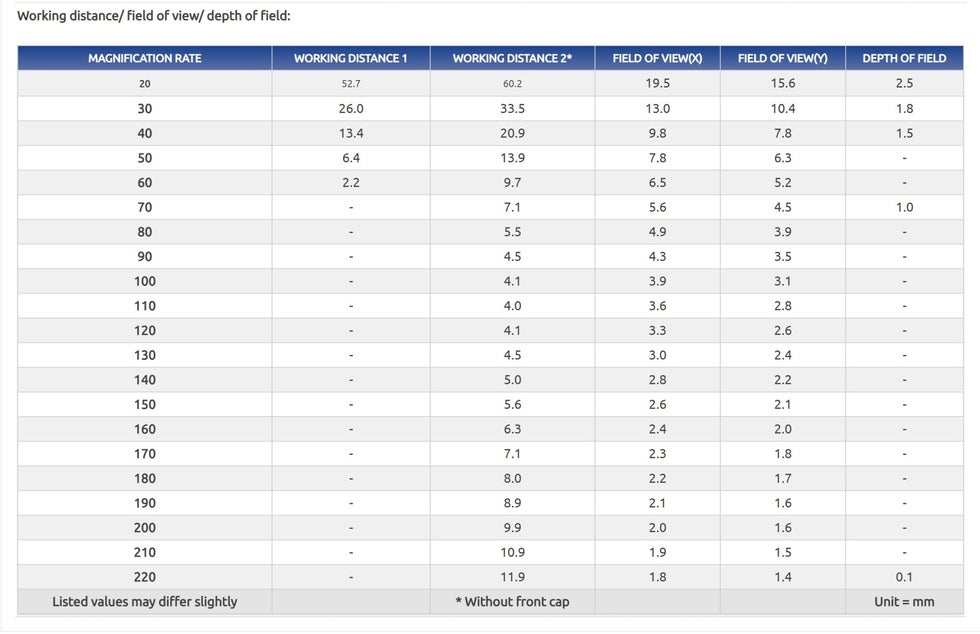Click the "Unit = mm" footer cell
This screenshot has width=980, height=634.
(904, 601)
